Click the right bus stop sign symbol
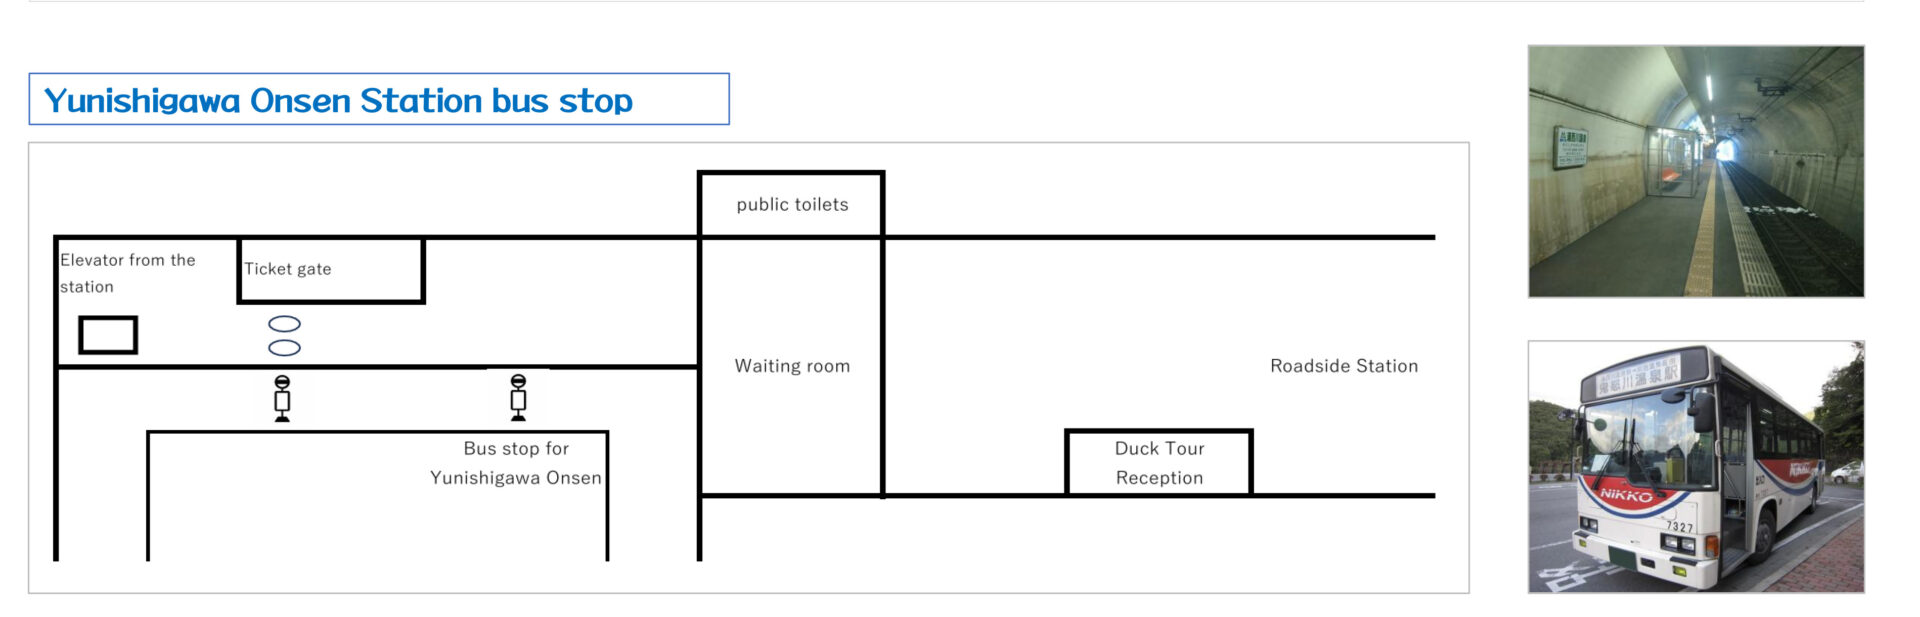Image resolution: width=1920 pixels, height=617 pixels. [518, 397]
